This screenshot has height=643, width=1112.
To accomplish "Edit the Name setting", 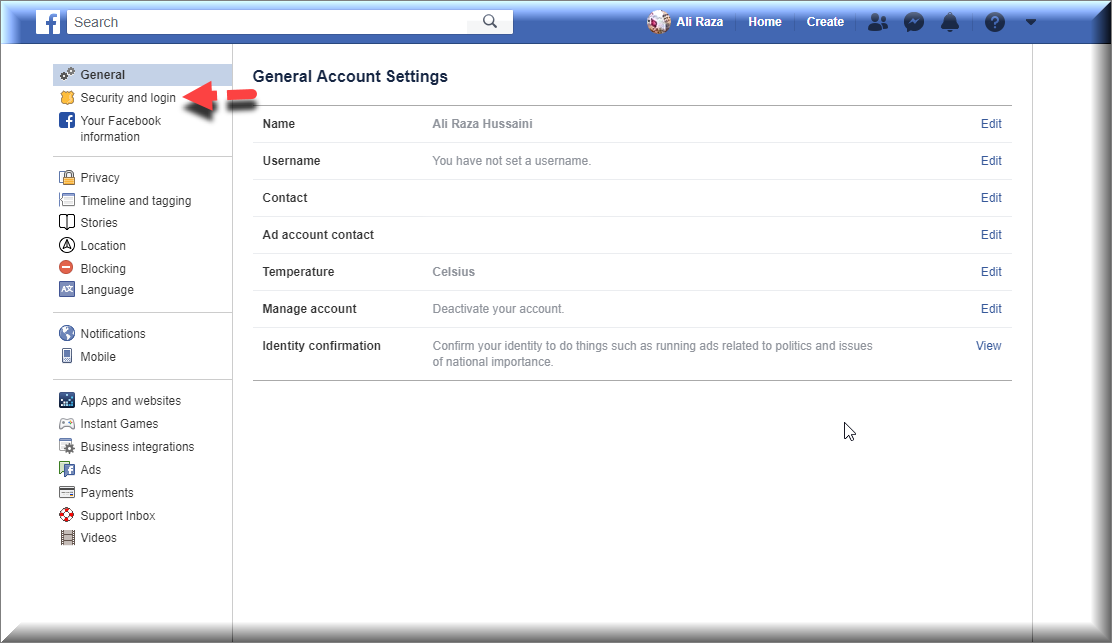I will pyautogui.click(x=990, y=124).
